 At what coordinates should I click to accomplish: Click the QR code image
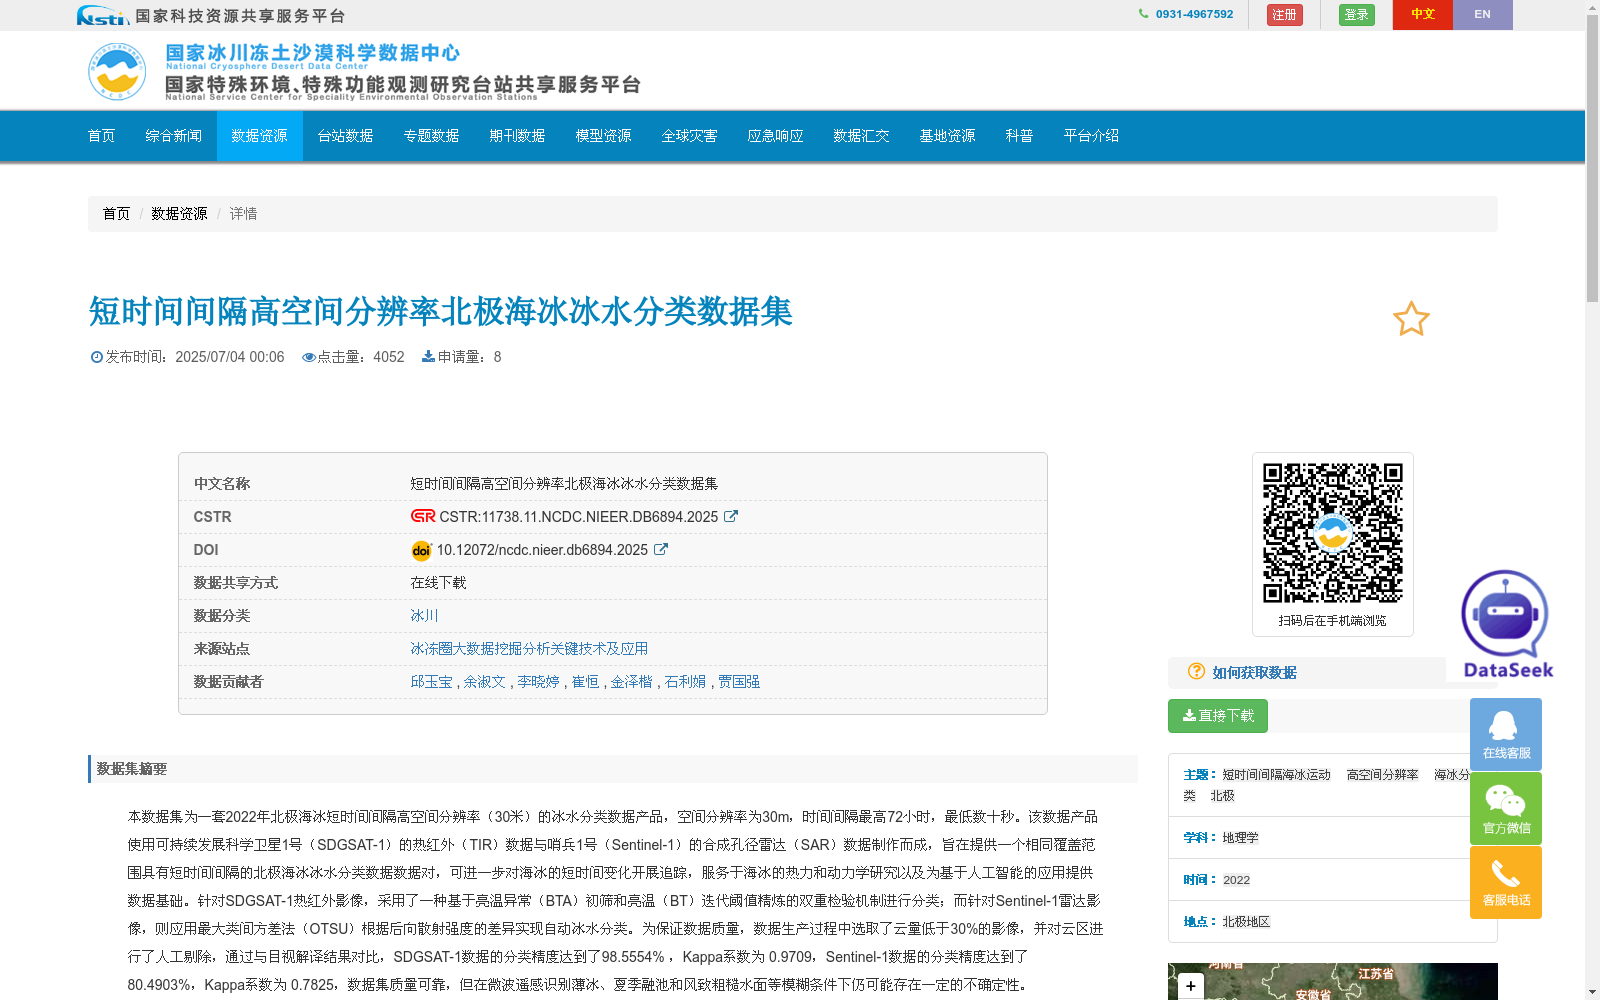pyautogui.click(x=1332, y=533)
